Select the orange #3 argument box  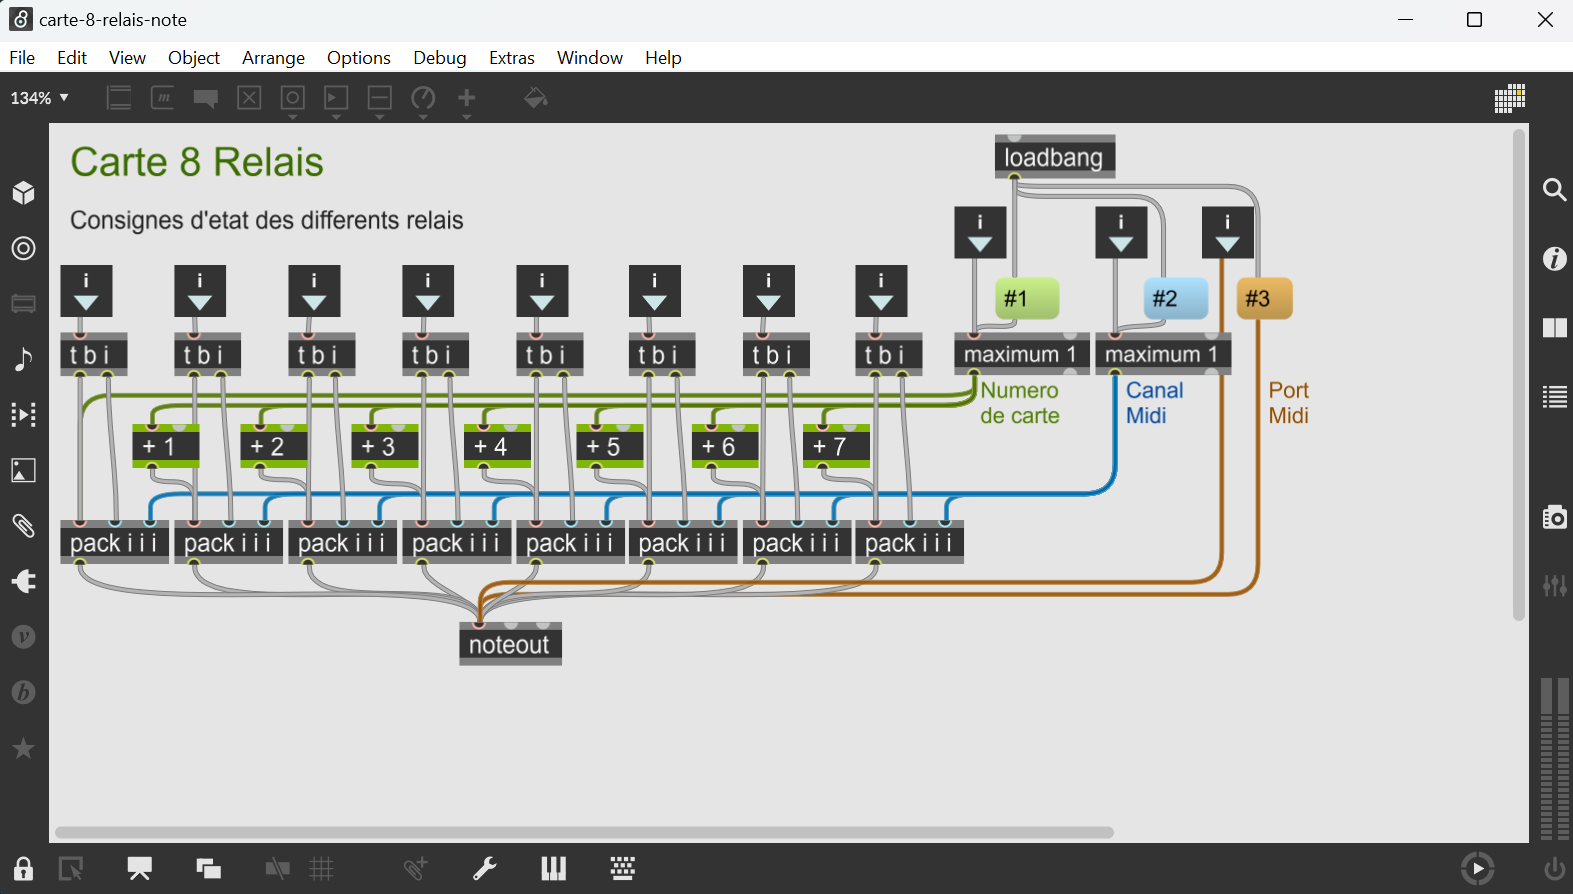(x=1264, y=298)
